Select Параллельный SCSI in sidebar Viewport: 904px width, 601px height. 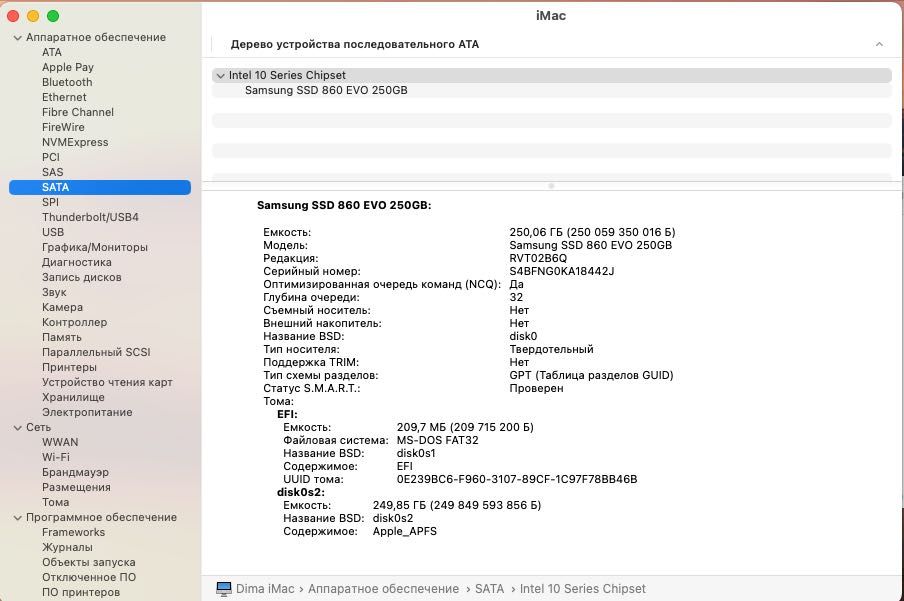(x=96, y=352)
